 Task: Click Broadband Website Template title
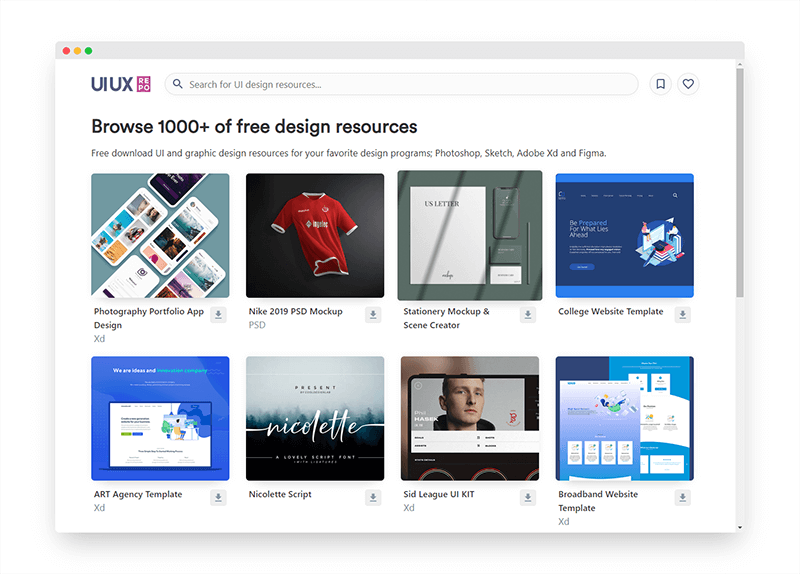point(598,501)
